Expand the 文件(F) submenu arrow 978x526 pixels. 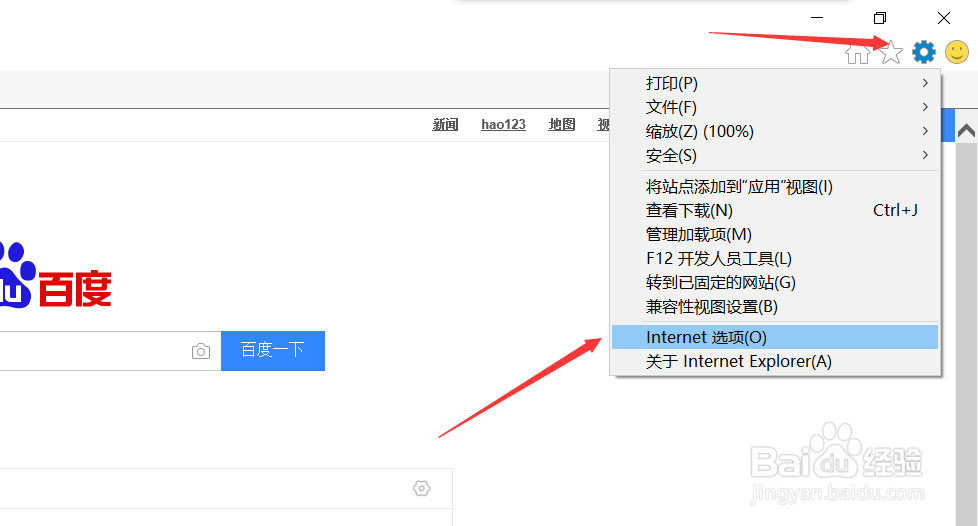925,107
